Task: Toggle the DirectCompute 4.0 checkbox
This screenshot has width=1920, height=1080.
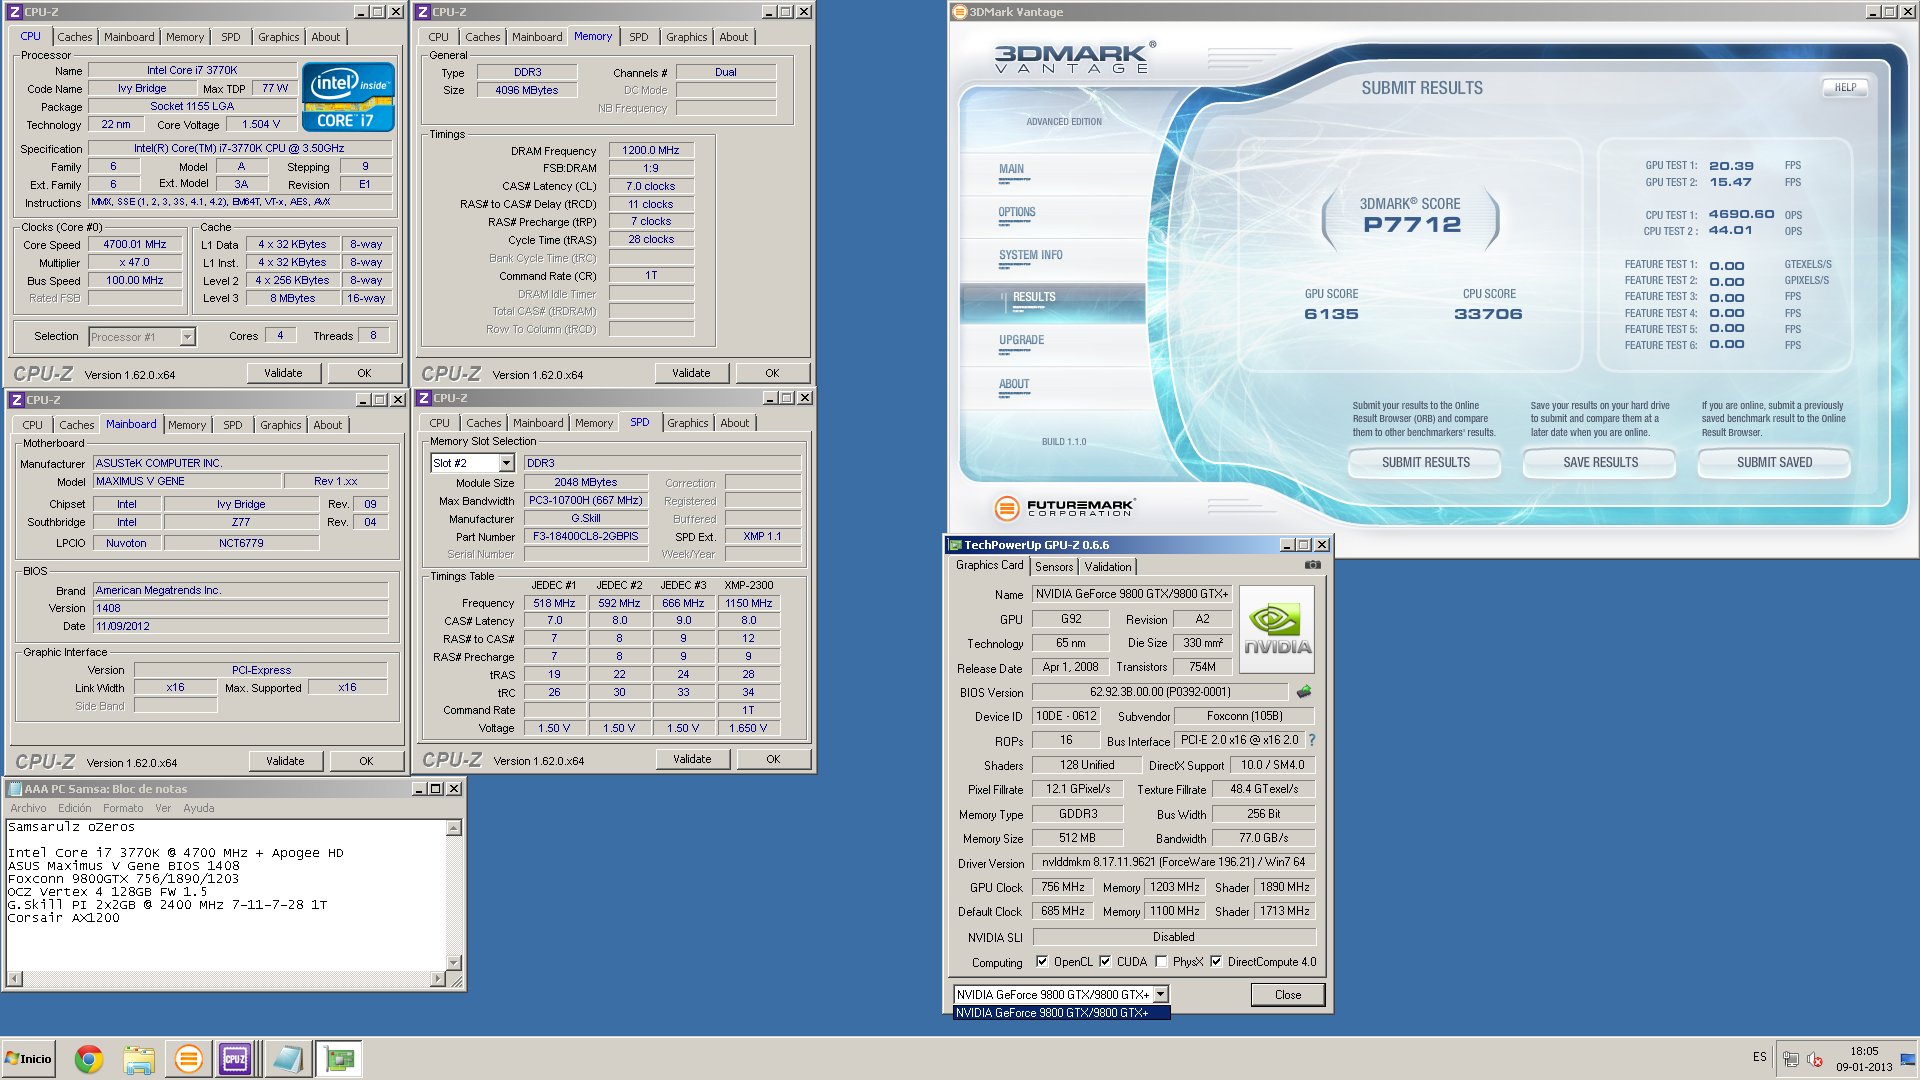Action: coord(1216,962)
